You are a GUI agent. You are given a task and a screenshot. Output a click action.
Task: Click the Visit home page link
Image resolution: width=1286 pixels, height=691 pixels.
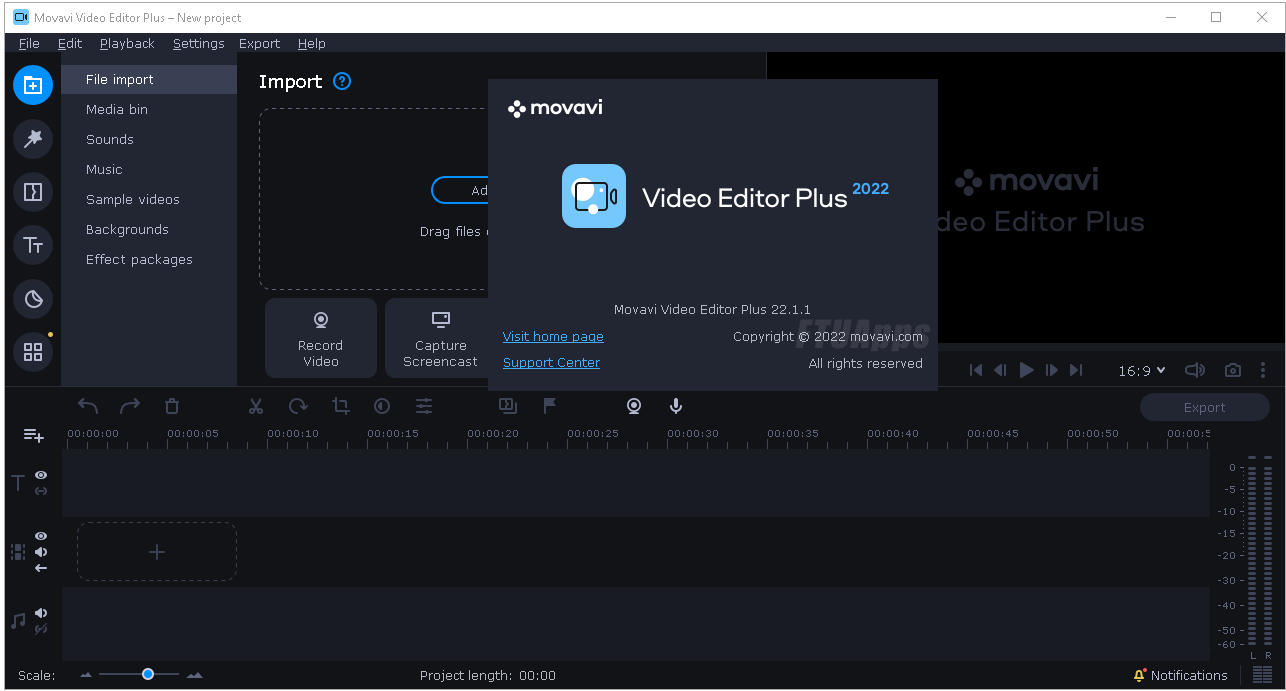pos(553,337)
